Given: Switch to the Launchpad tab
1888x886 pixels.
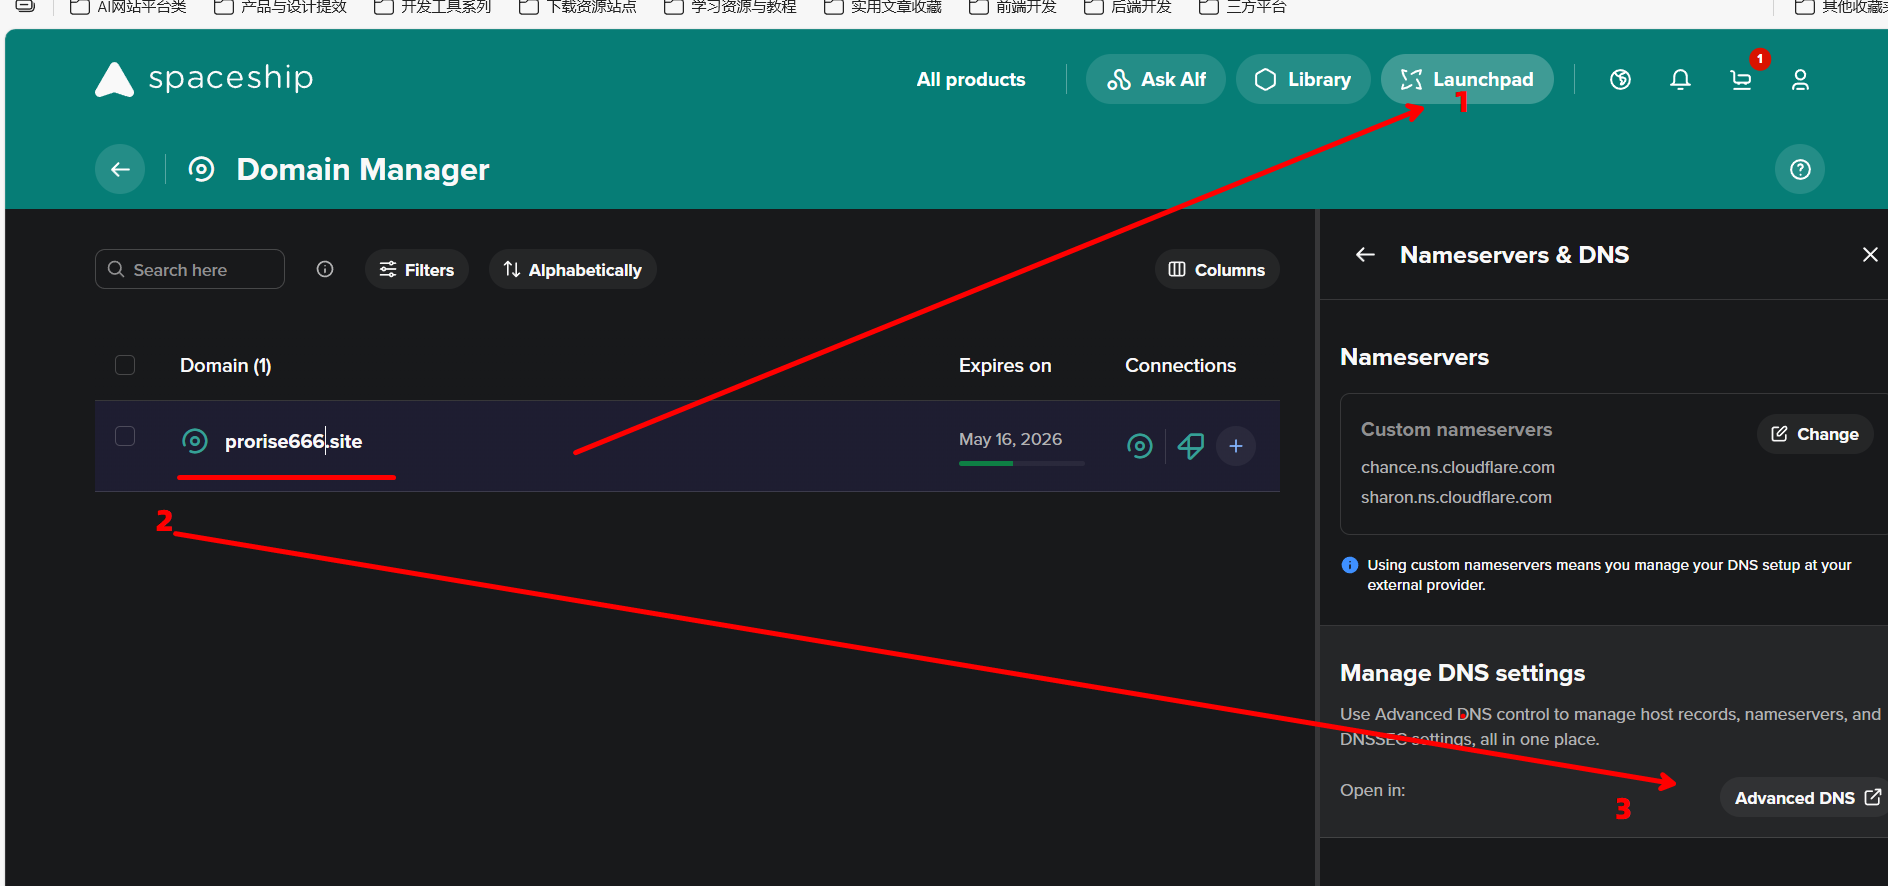Looking at the screenshot, I should click(1466, 80).
